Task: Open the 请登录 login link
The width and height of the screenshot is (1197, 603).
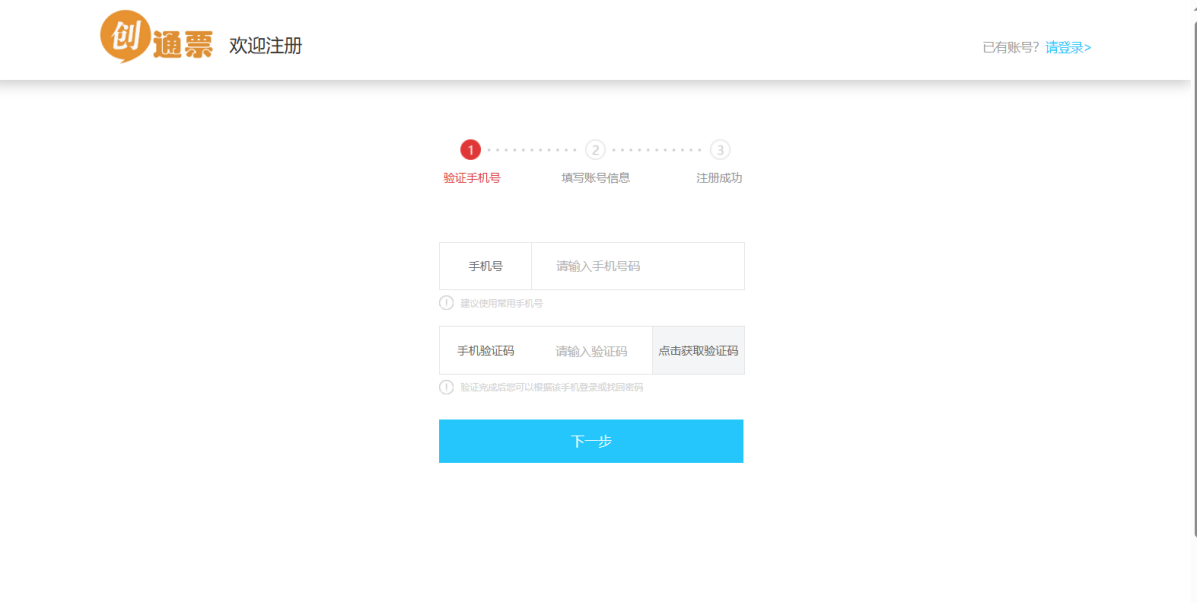Action: pos(1068,47)
